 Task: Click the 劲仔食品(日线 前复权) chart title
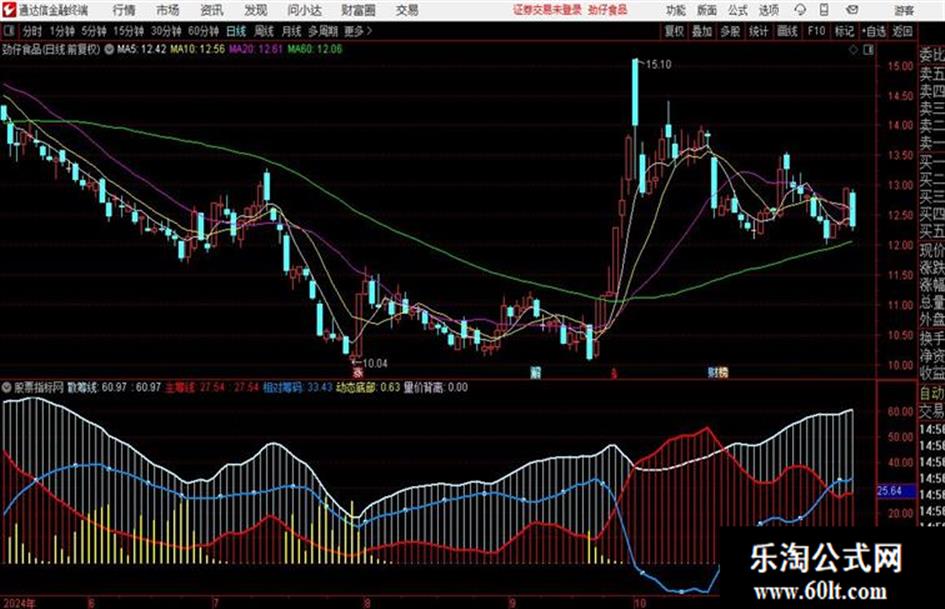[x=51, y=49]
